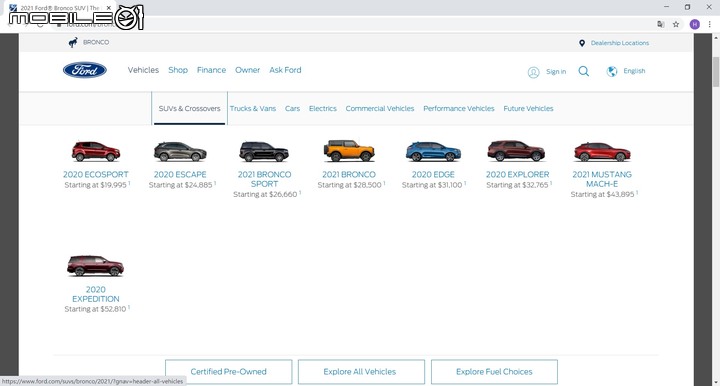Click the globe language icon
This screenshot has width=720, height=386.
(x=612, y=71)
